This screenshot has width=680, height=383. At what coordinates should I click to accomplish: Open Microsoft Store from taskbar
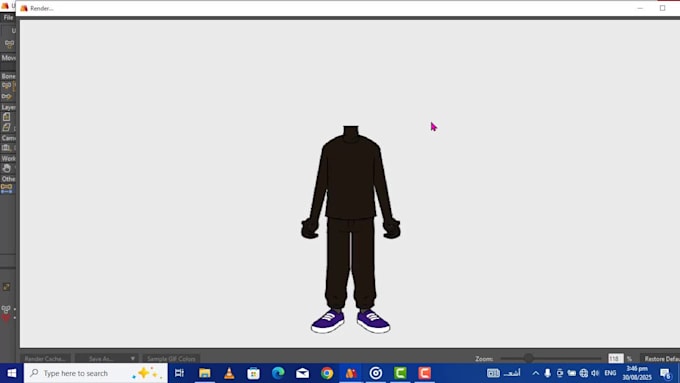pyautogui.click(x=253, y=373)
